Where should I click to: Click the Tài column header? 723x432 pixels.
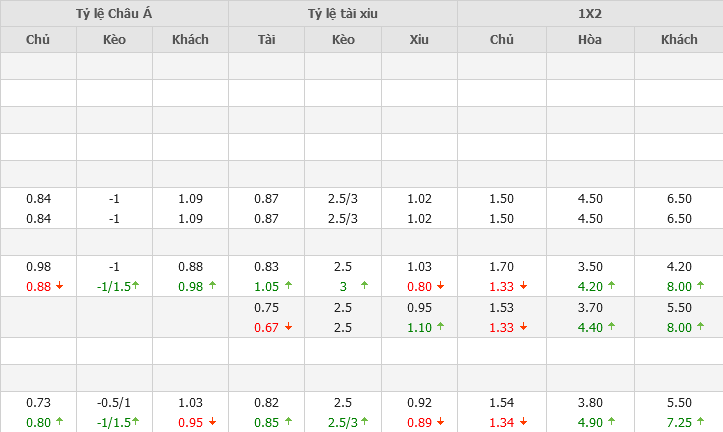266,40
